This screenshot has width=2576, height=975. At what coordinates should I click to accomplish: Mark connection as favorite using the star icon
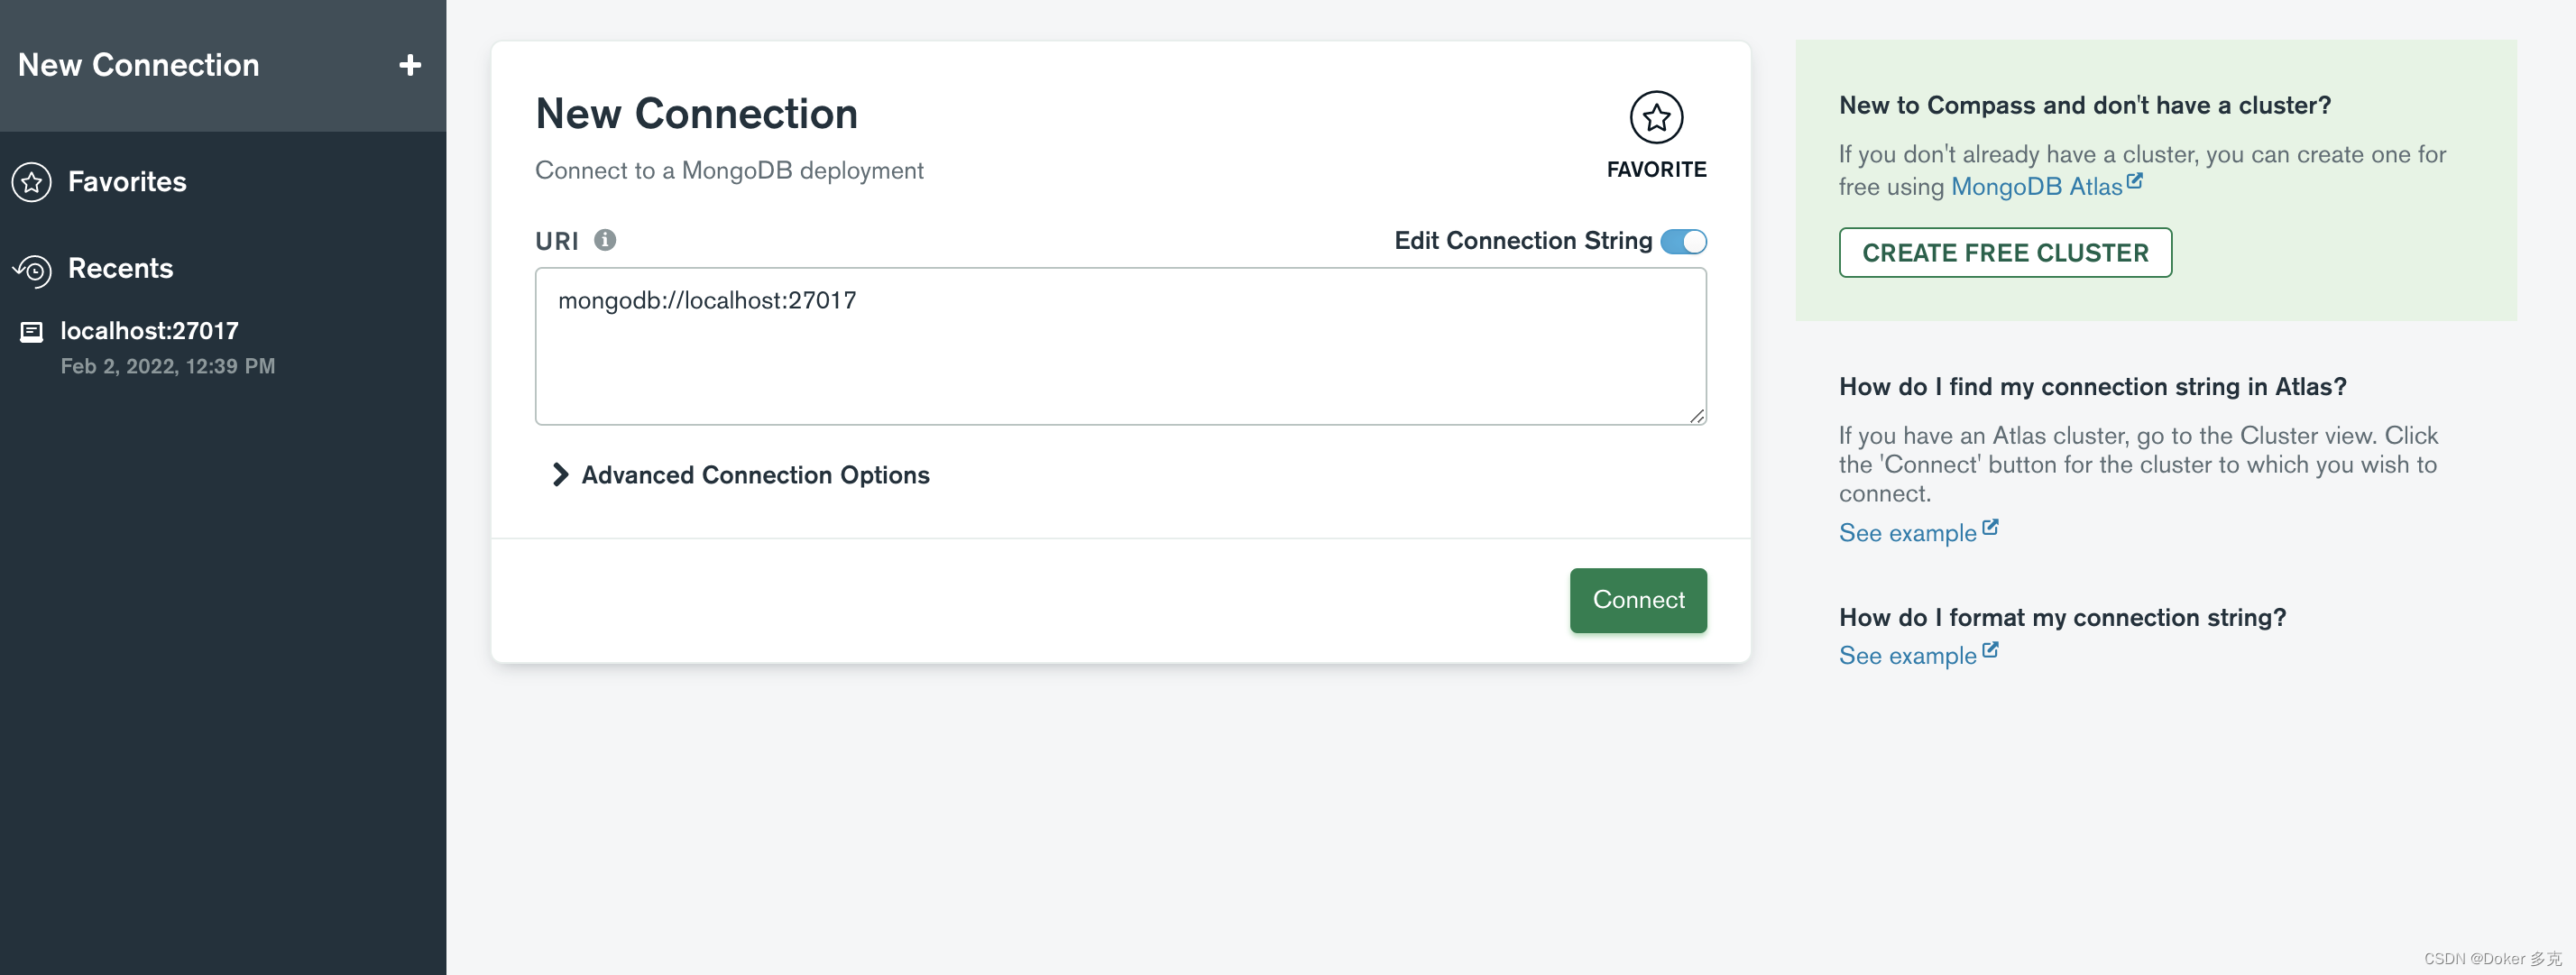pos(1656,116)
